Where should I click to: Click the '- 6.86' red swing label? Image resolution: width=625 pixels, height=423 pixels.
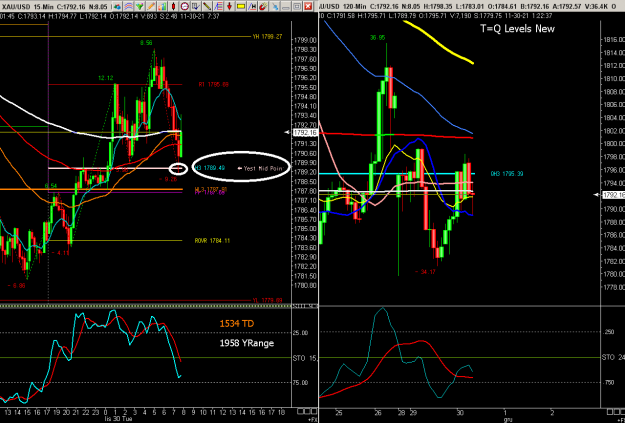[x=16, y=286]
